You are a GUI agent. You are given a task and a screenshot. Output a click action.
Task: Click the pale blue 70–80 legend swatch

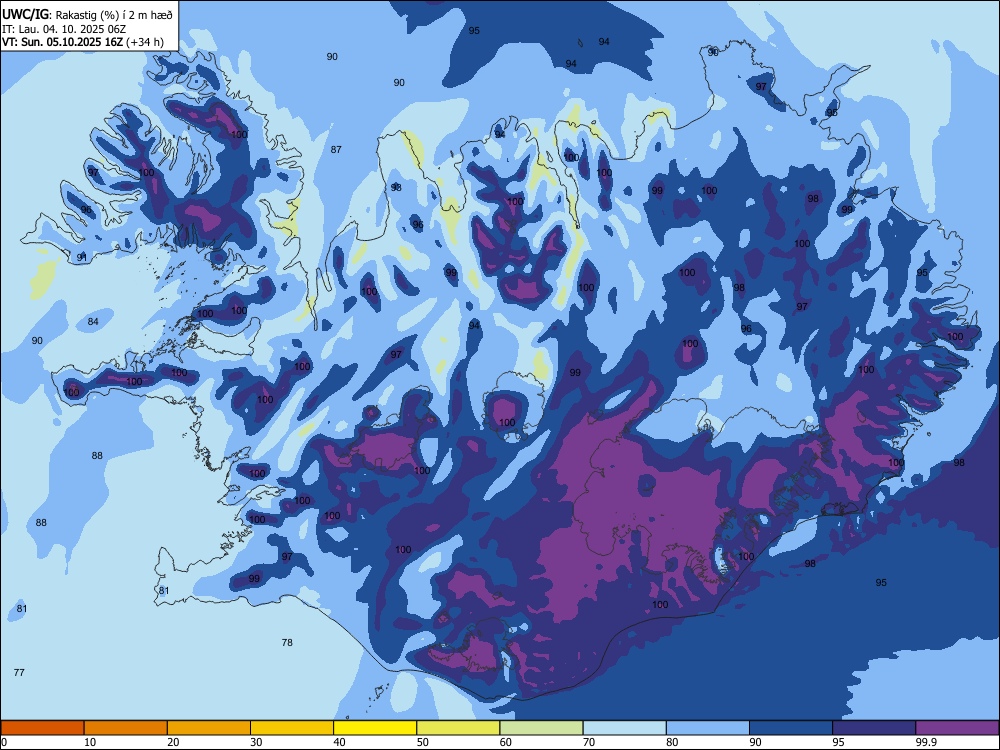[624, 728]
